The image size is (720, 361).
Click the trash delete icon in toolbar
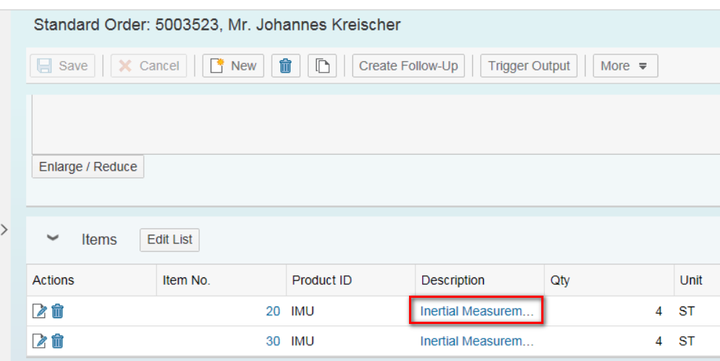[x=286, y=66]
